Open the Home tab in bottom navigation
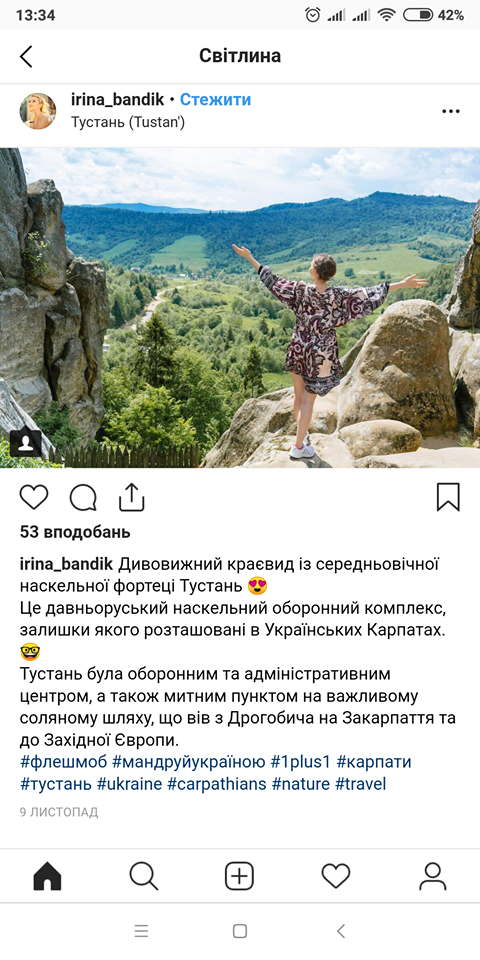 (x=47, y=876)
